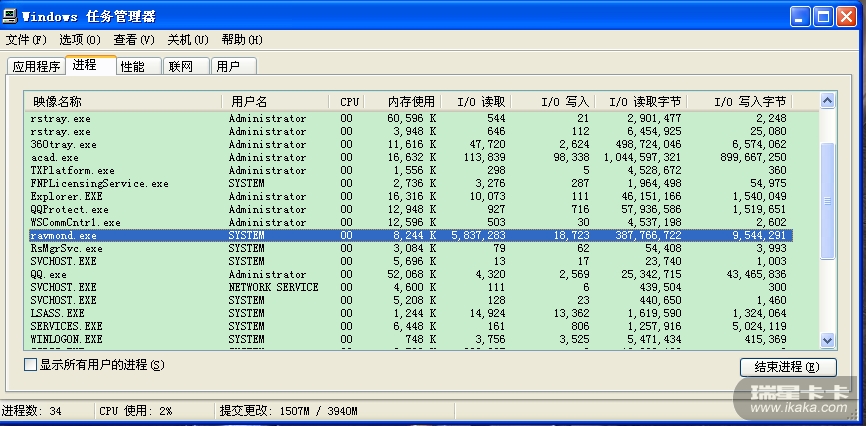
Task: Select the 360tray.exe process row
Action: [409, 145]
